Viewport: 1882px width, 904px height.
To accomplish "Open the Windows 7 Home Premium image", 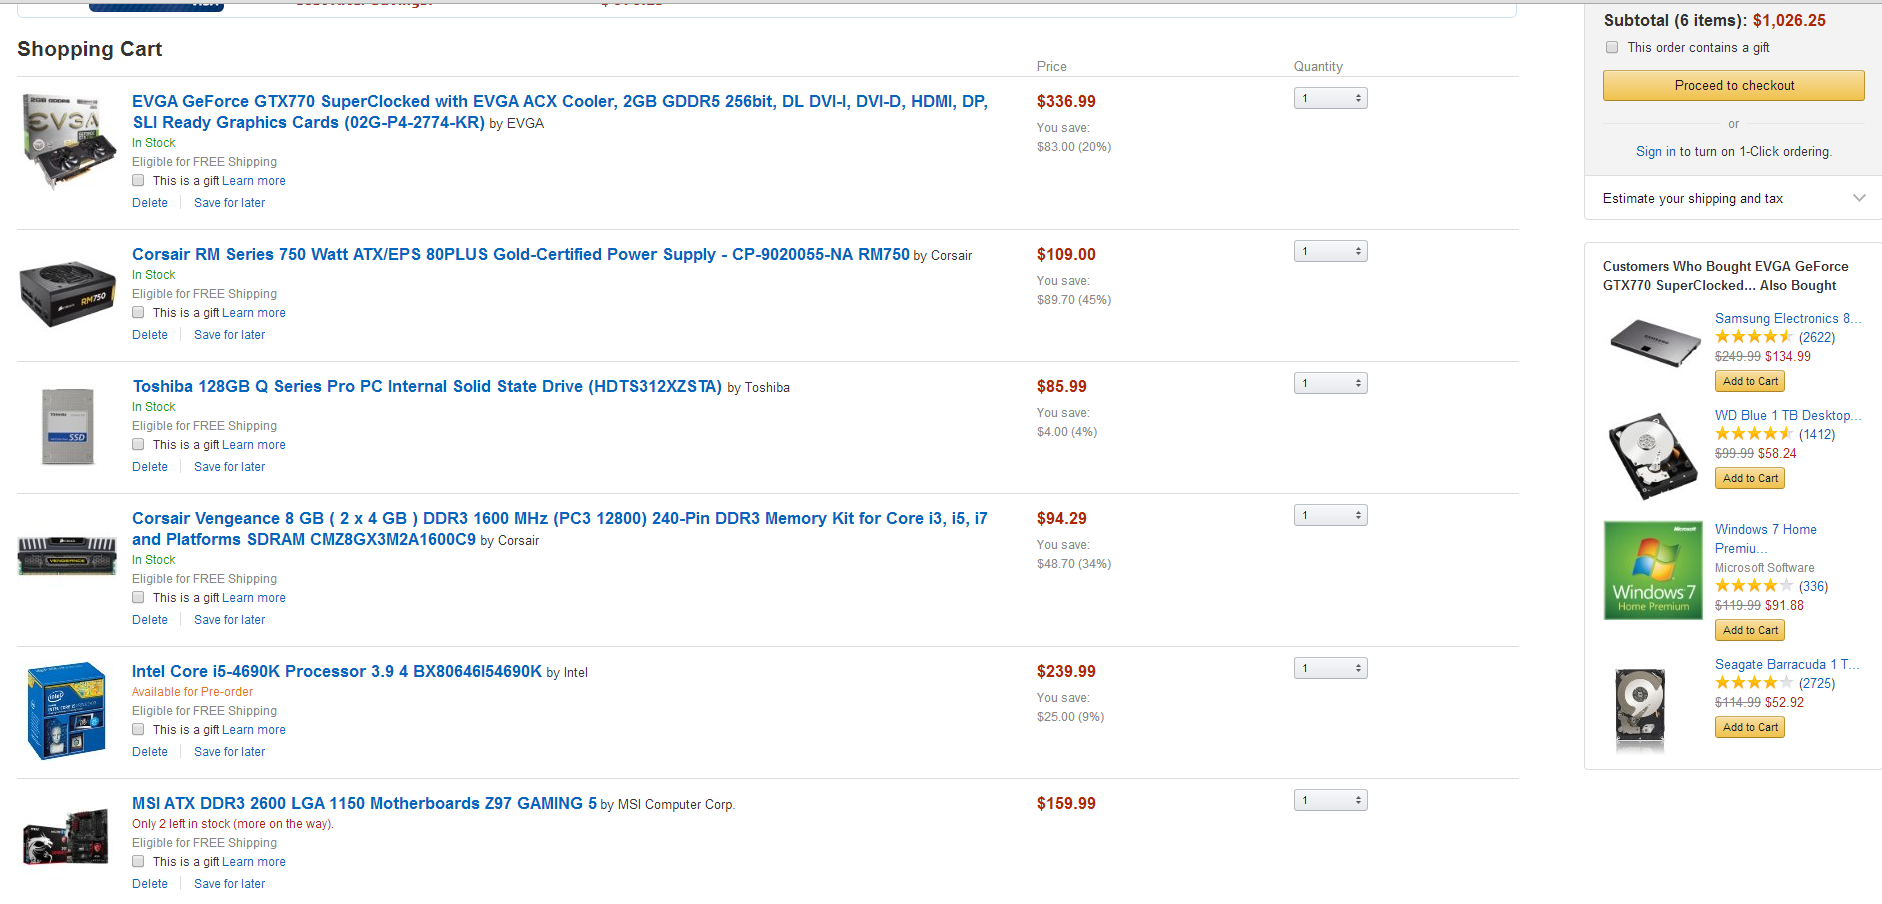I will point(1653,570).
